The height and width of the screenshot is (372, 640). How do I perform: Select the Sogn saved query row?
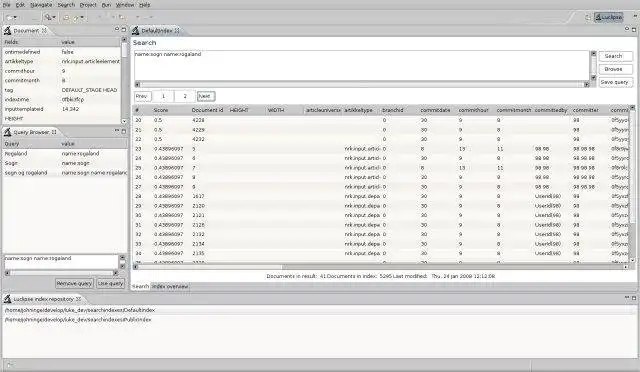65,163
